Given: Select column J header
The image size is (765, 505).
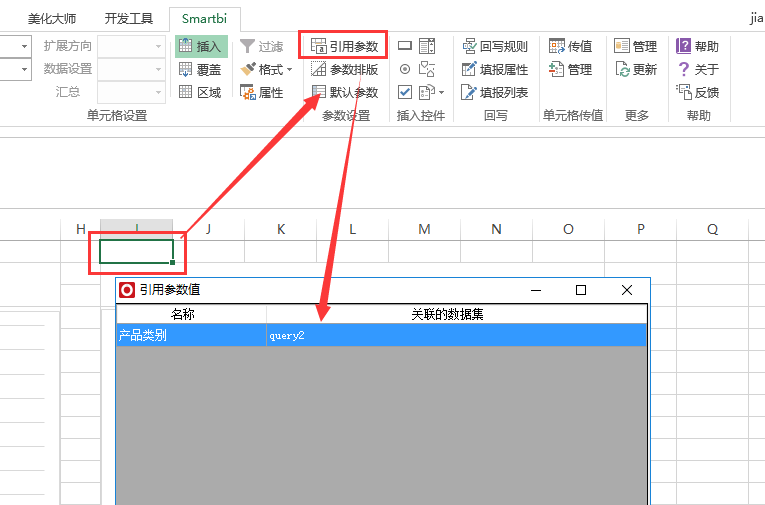Looking at the screenshot, I should coord(209,229).
